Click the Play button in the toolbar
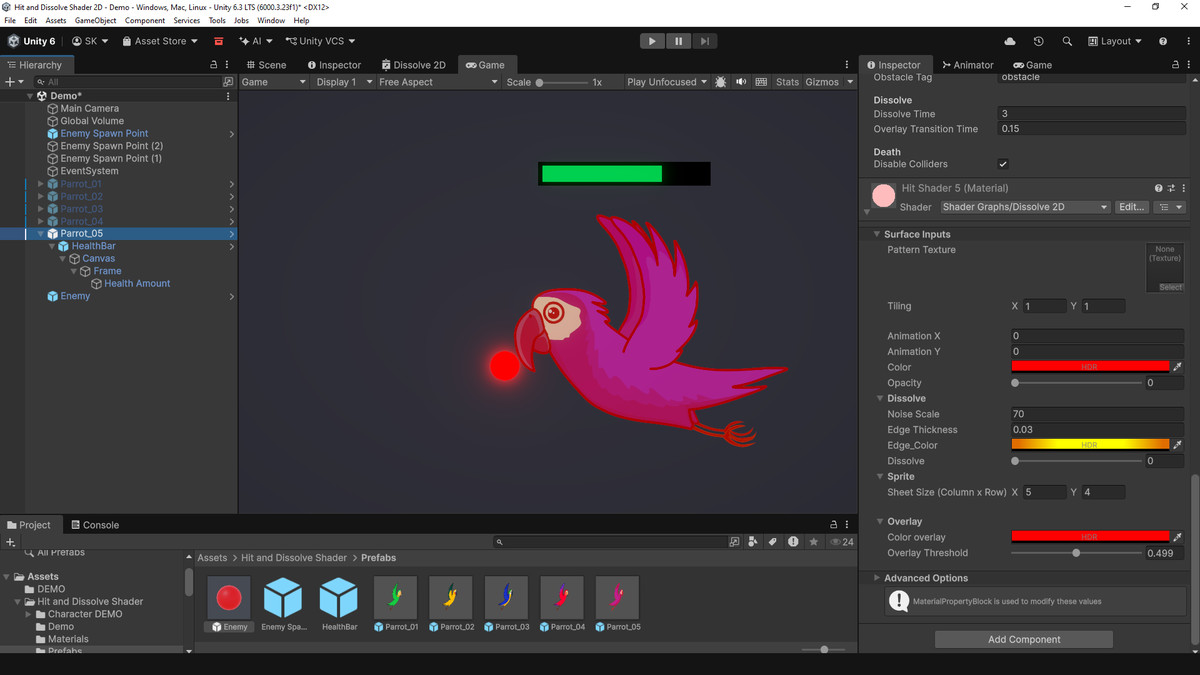The width and height of the screenshot is (1200, 675). 652,41
